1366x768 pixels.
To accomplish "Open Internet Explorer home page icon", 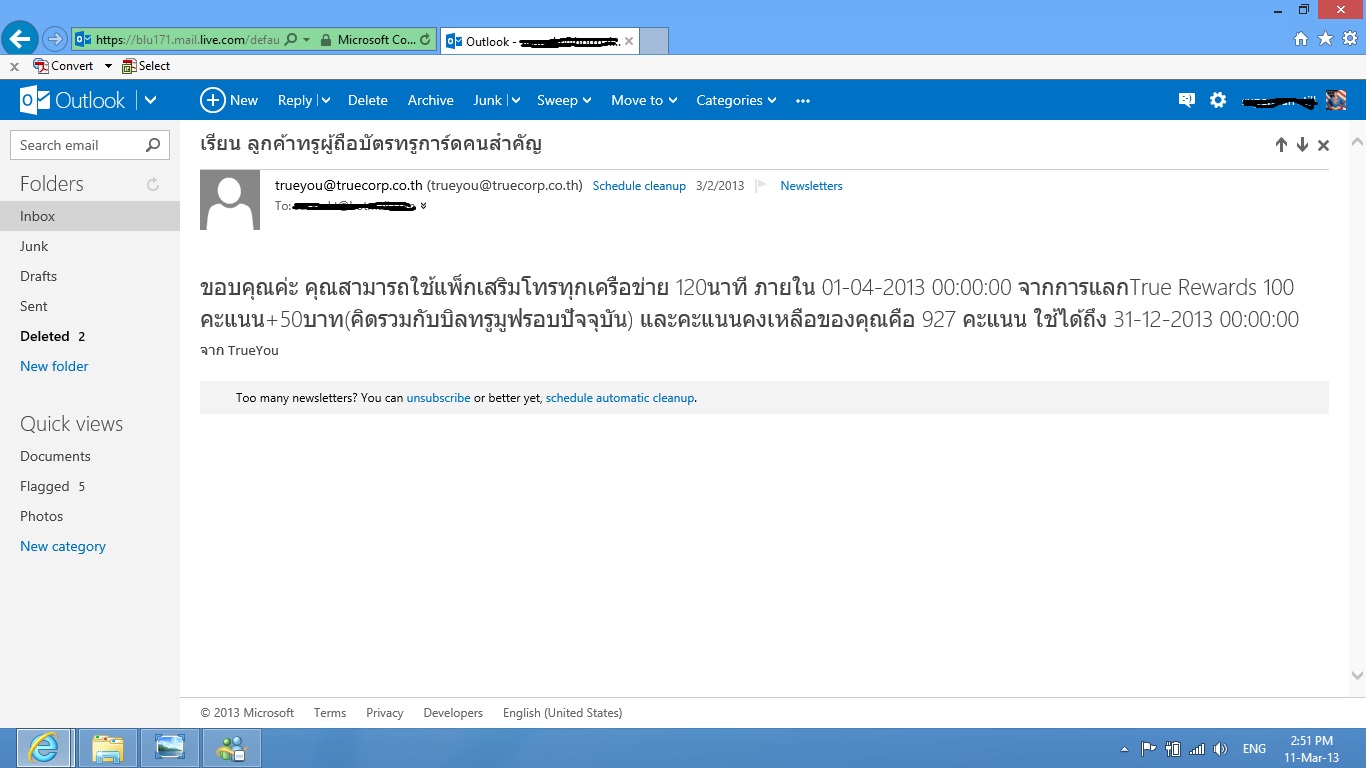I will [x=1301, y=39].
